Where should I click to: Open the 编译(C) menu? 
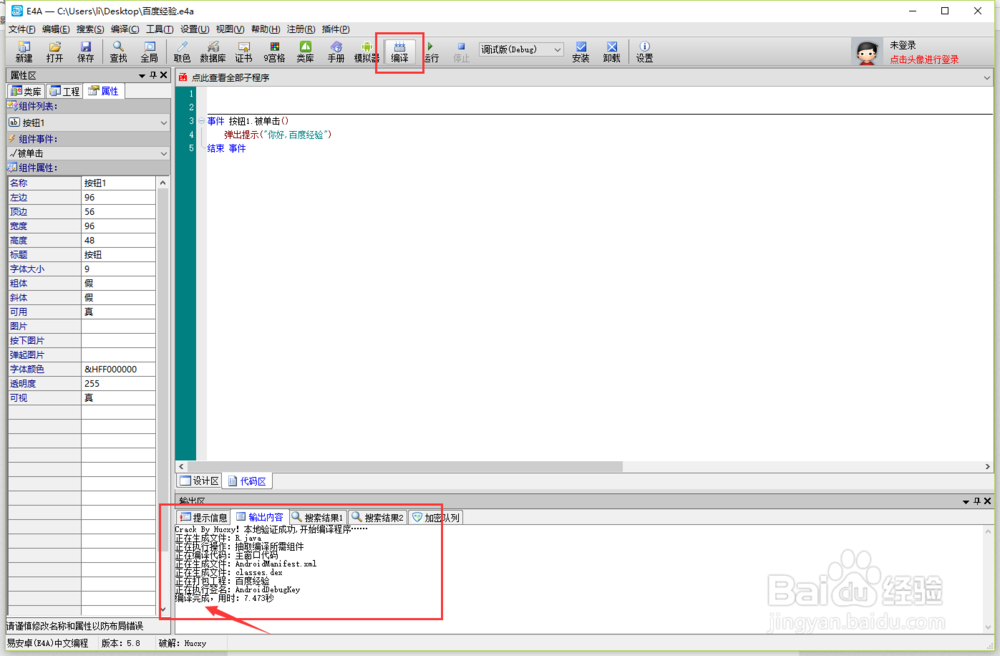124,29
